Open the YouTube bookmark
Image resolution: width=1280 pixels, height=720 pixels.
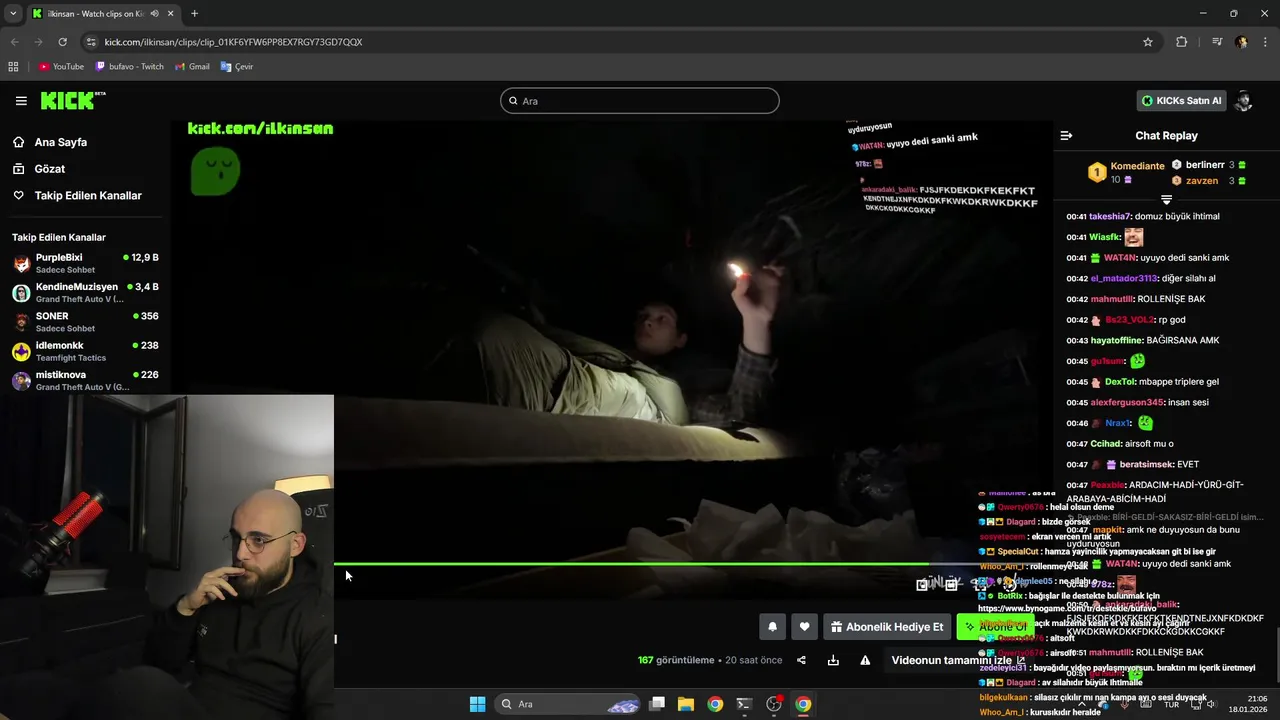click(61, 67)
